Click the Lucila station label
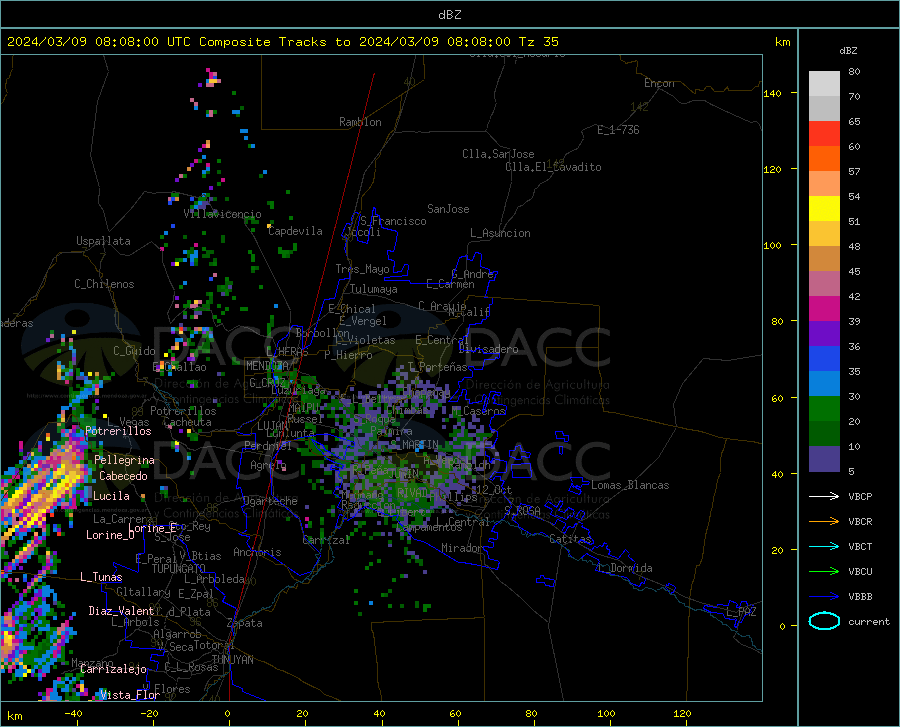 click(111, 496)
